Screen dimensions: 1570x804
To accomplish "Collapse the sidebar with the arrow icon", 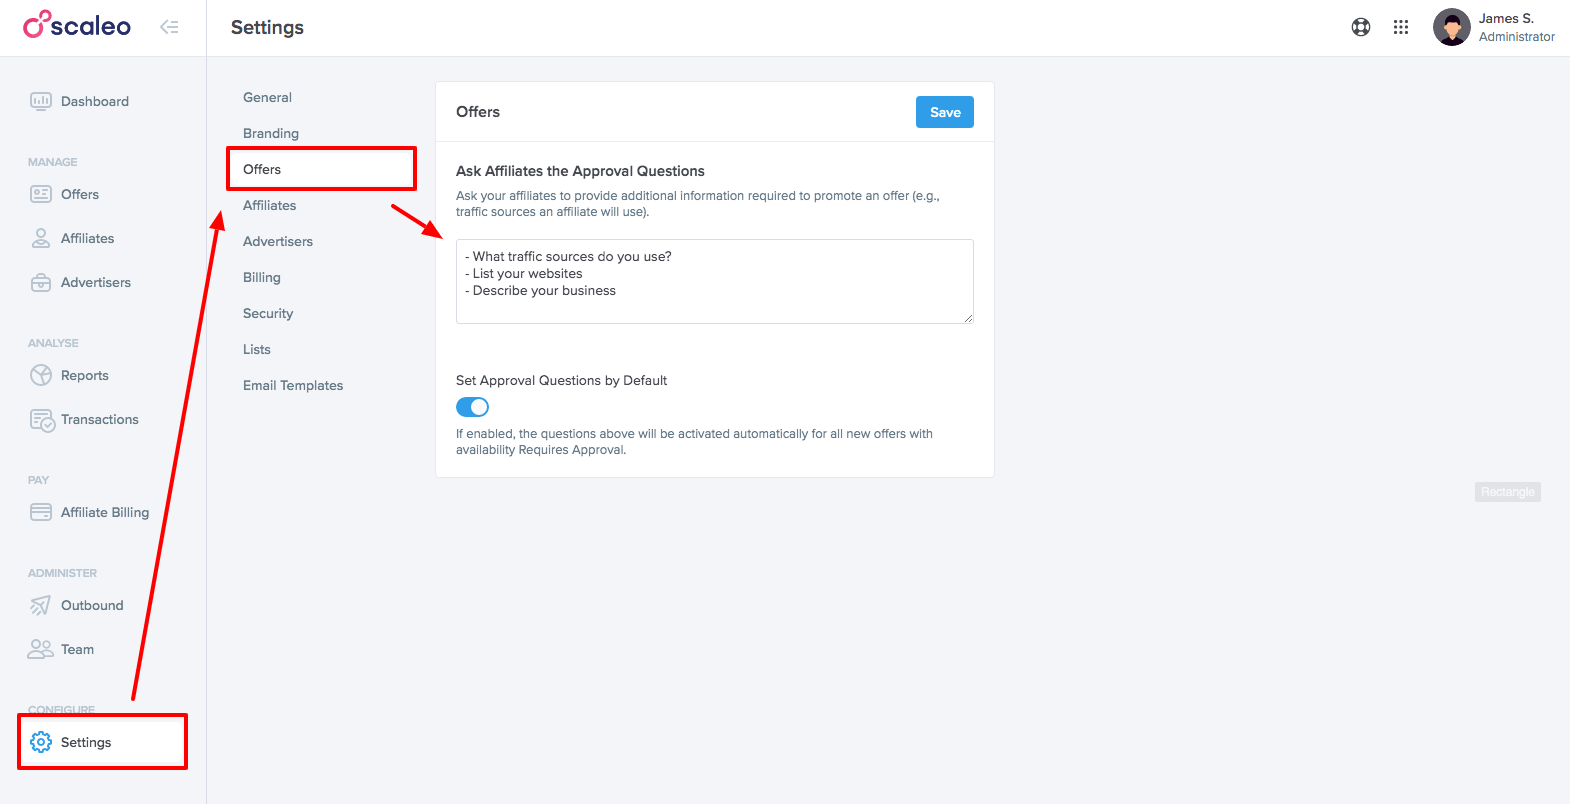I will tap(169, 27).
